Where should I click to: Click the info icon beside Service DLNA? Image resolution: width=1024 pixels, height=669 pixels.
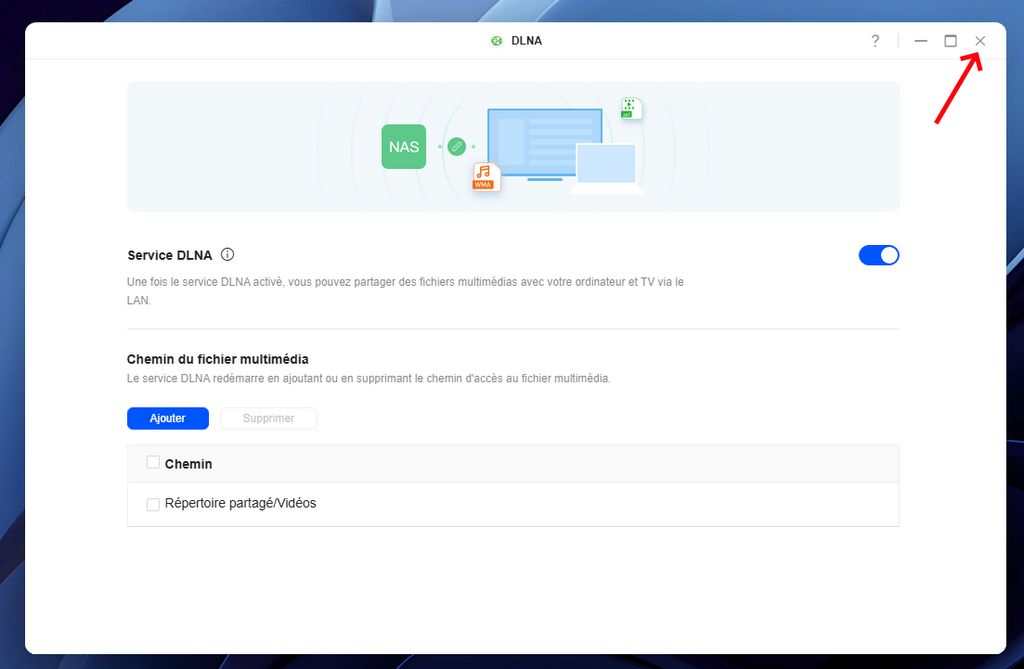point(227,255)
